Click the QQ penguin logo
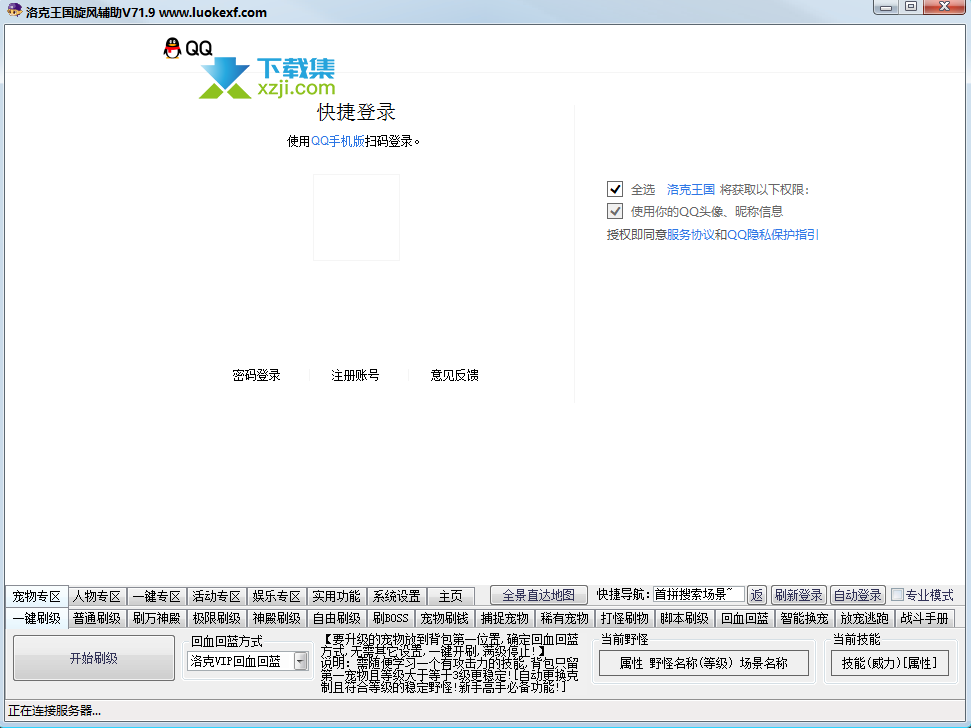The image size is (971, 728). pos(172,48)
